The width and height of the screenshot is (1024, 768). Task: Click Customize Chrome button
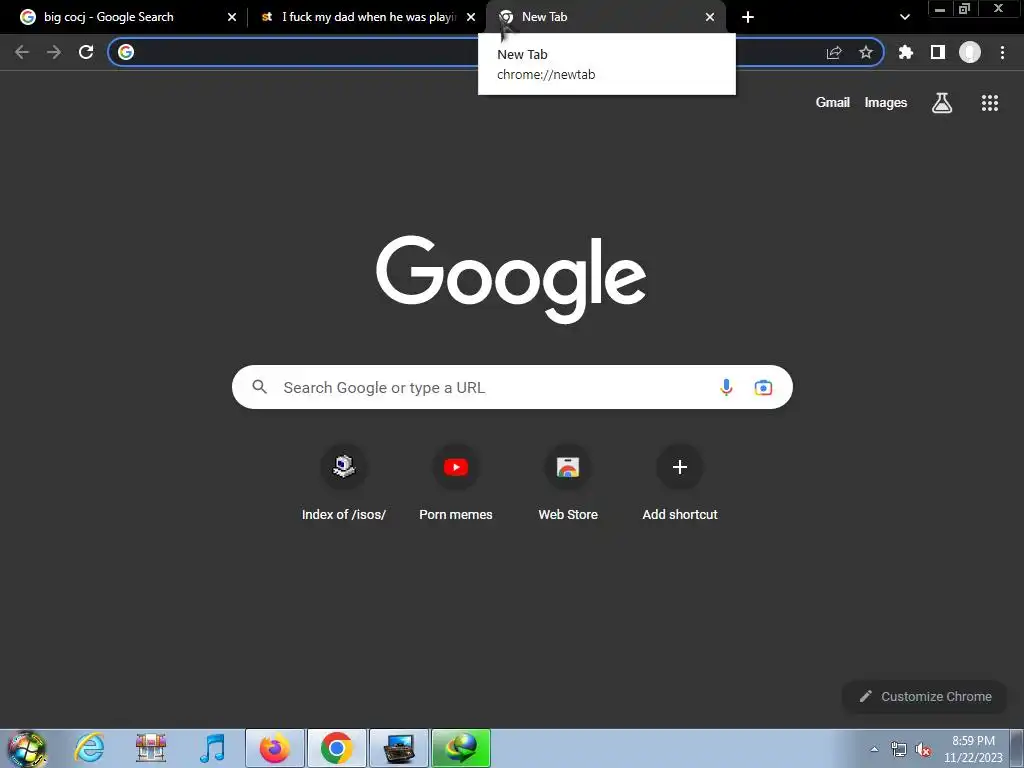click(925, 697)
